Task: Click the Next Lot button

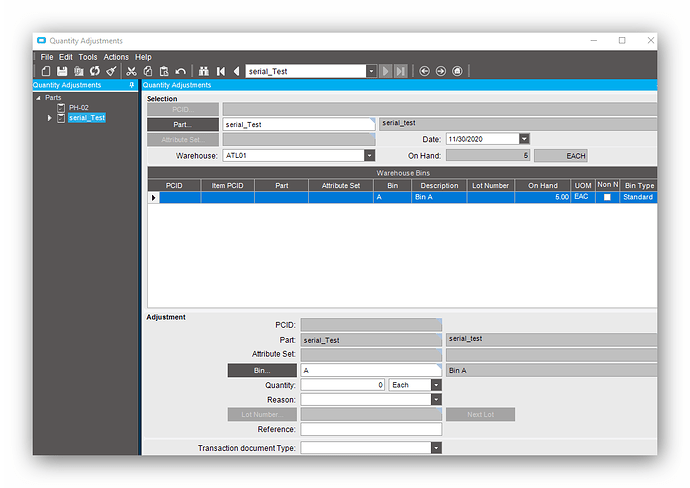Action: [481, 415]
